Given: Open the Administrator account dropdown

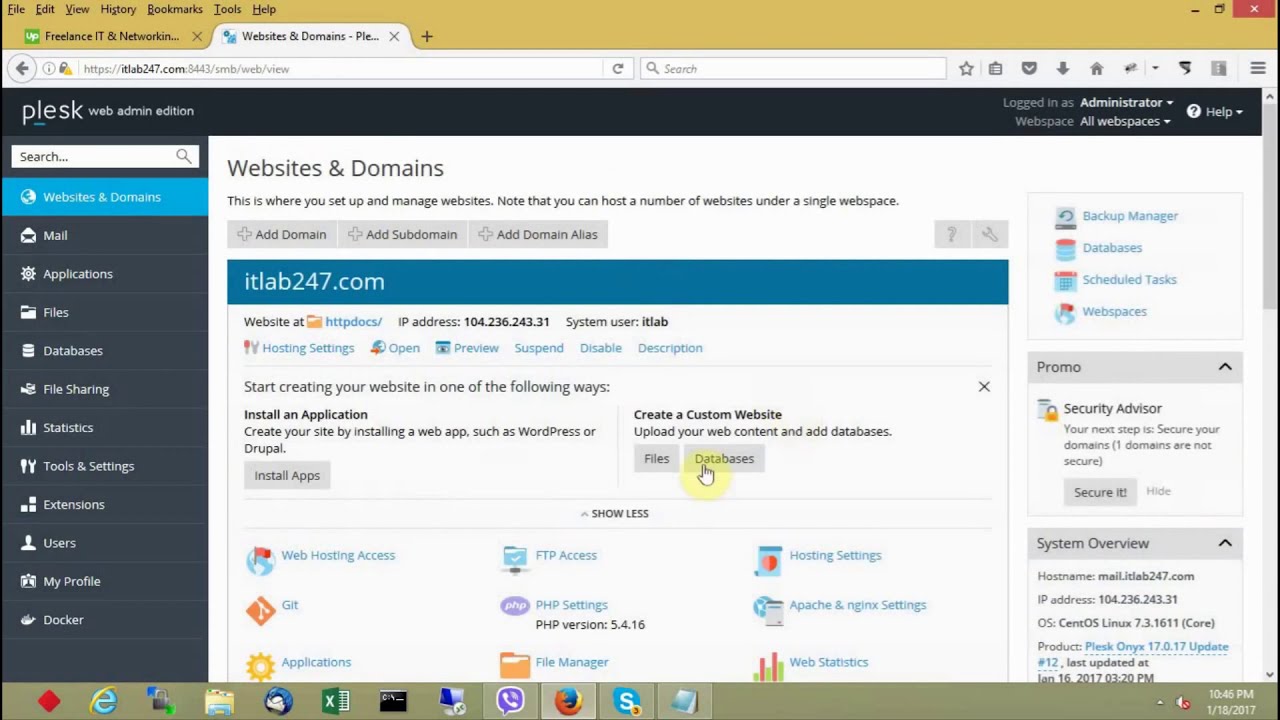Looking at the screenshot, I should coord(1126,102).
